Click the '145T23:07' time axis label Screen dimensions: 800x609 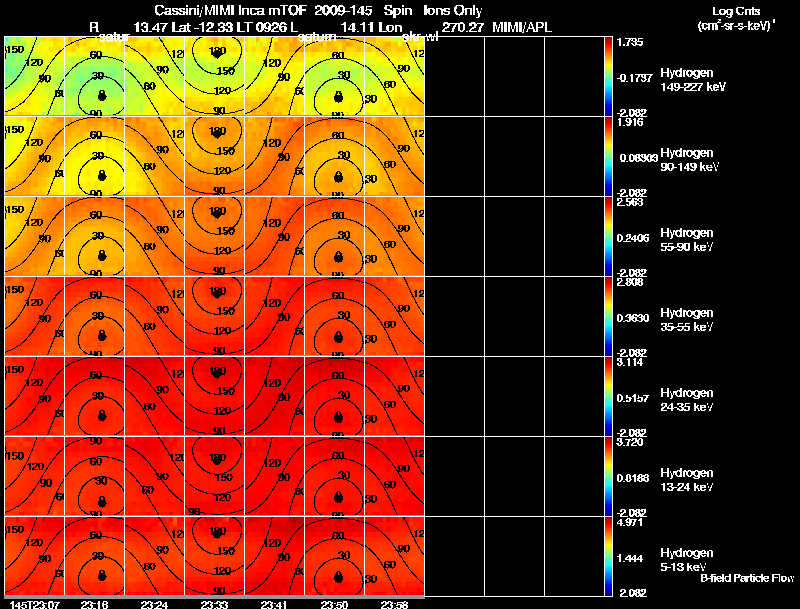[x=34, y=604]
